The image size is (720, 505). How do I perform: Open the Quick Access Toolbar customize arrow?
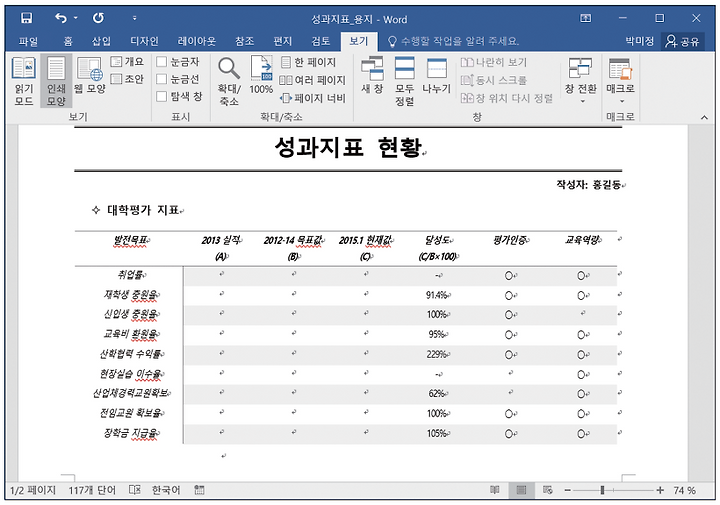pyautogui.click(x=134, y=18)
